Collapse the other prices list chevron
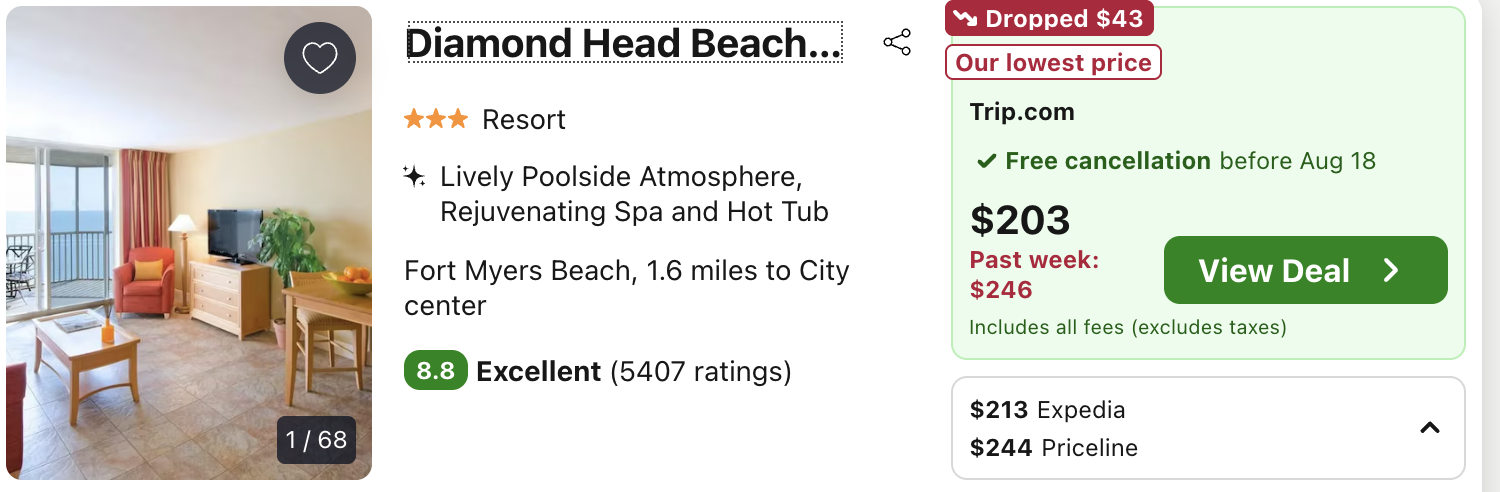Viewport: 1500px width, 492px height. click(x=1430, y=428)
